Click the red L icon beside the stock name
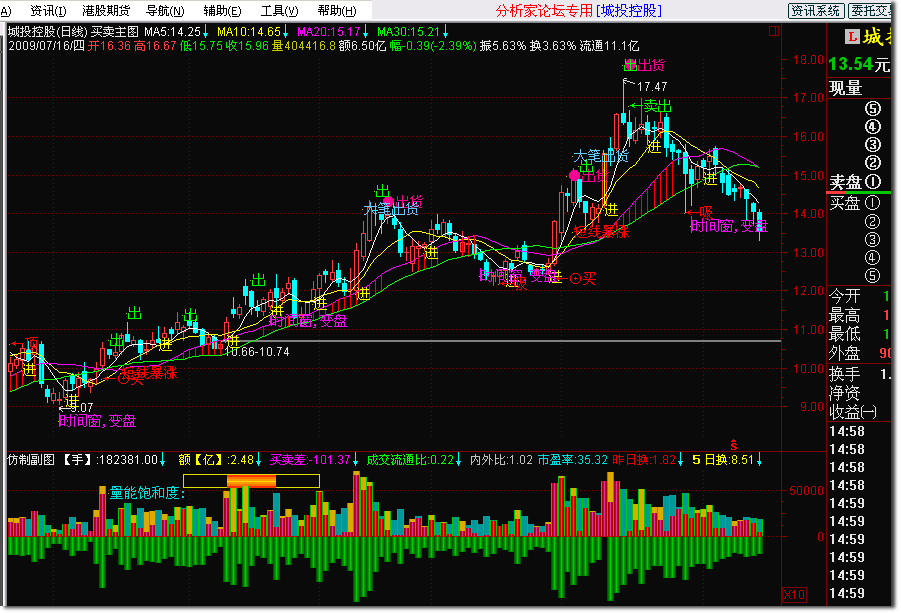 852,37
